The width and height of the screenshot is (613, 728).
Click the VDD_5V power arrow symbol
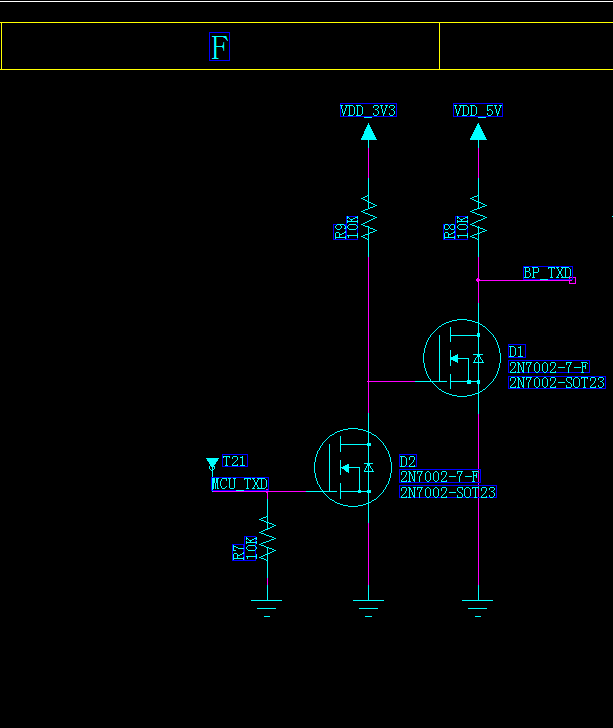pos(478,132)
